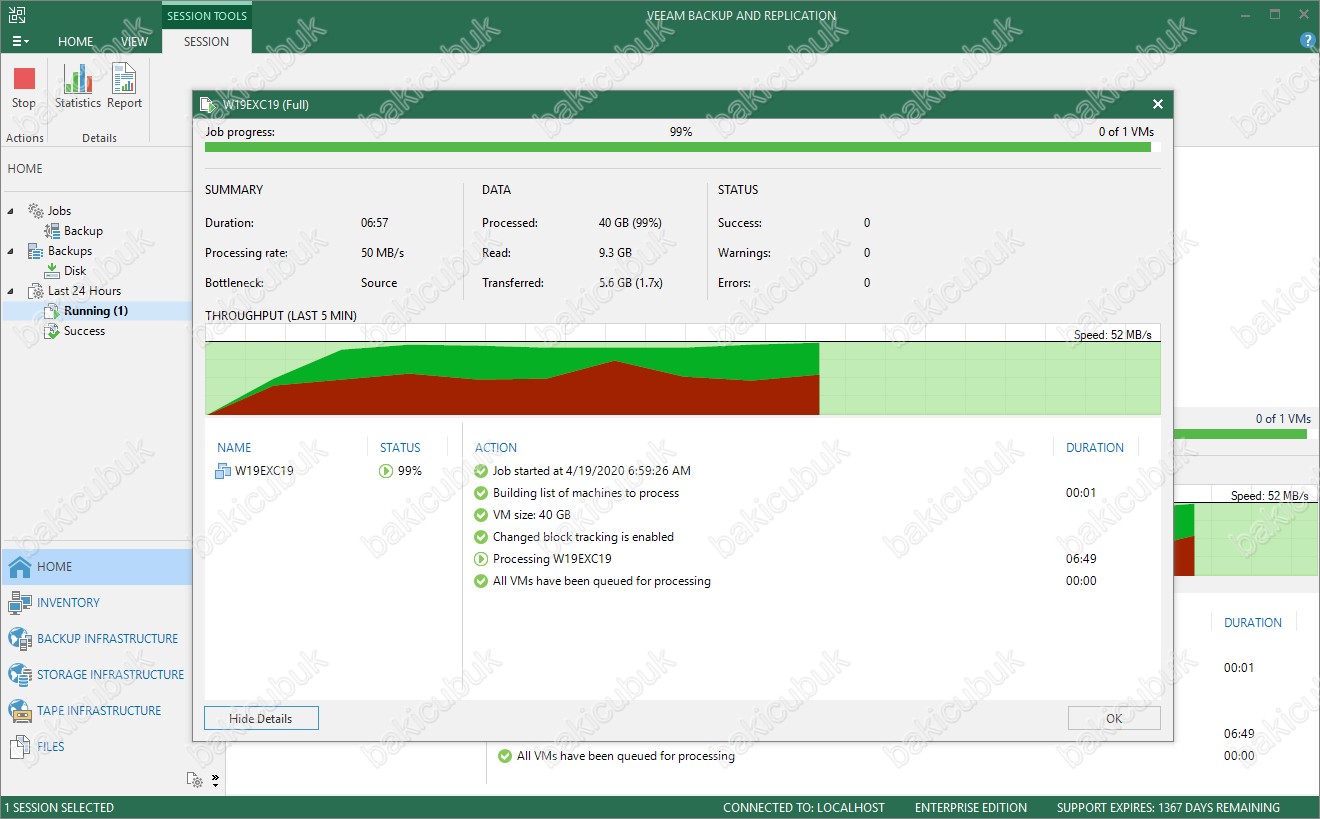Collapse the Backups tree node
This screenshot has height=819, width=1320.
coord(12,251)
